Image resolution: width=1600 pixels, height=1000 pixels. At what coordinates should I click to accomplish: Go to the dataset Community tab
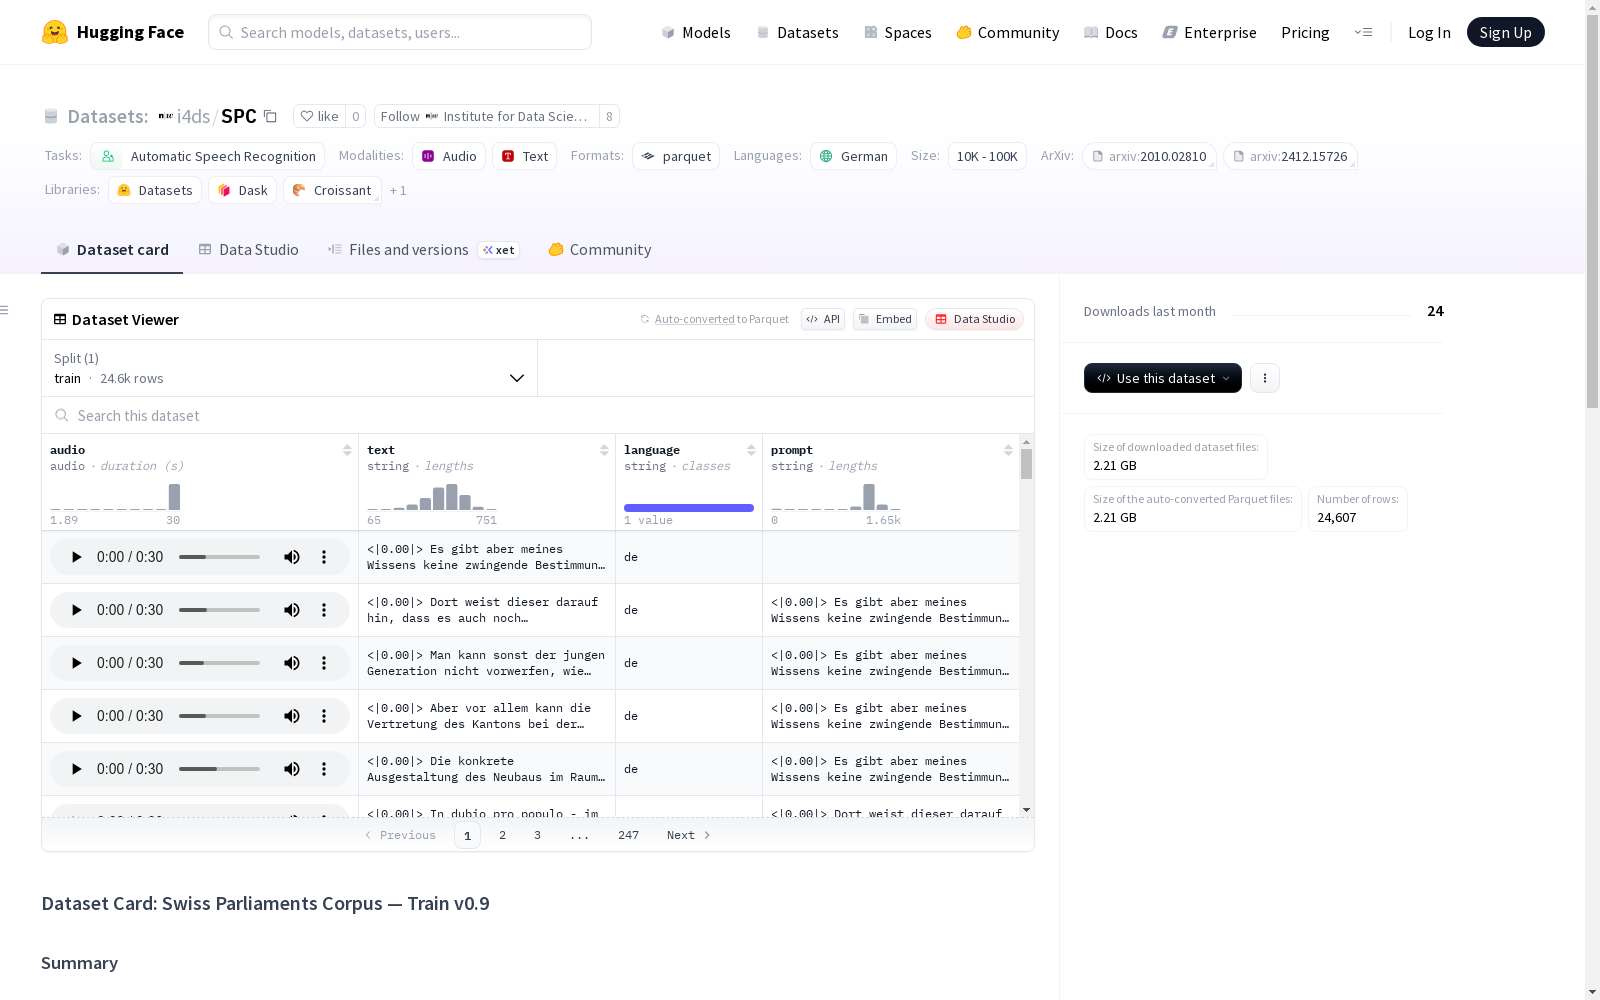coord(600,250)
